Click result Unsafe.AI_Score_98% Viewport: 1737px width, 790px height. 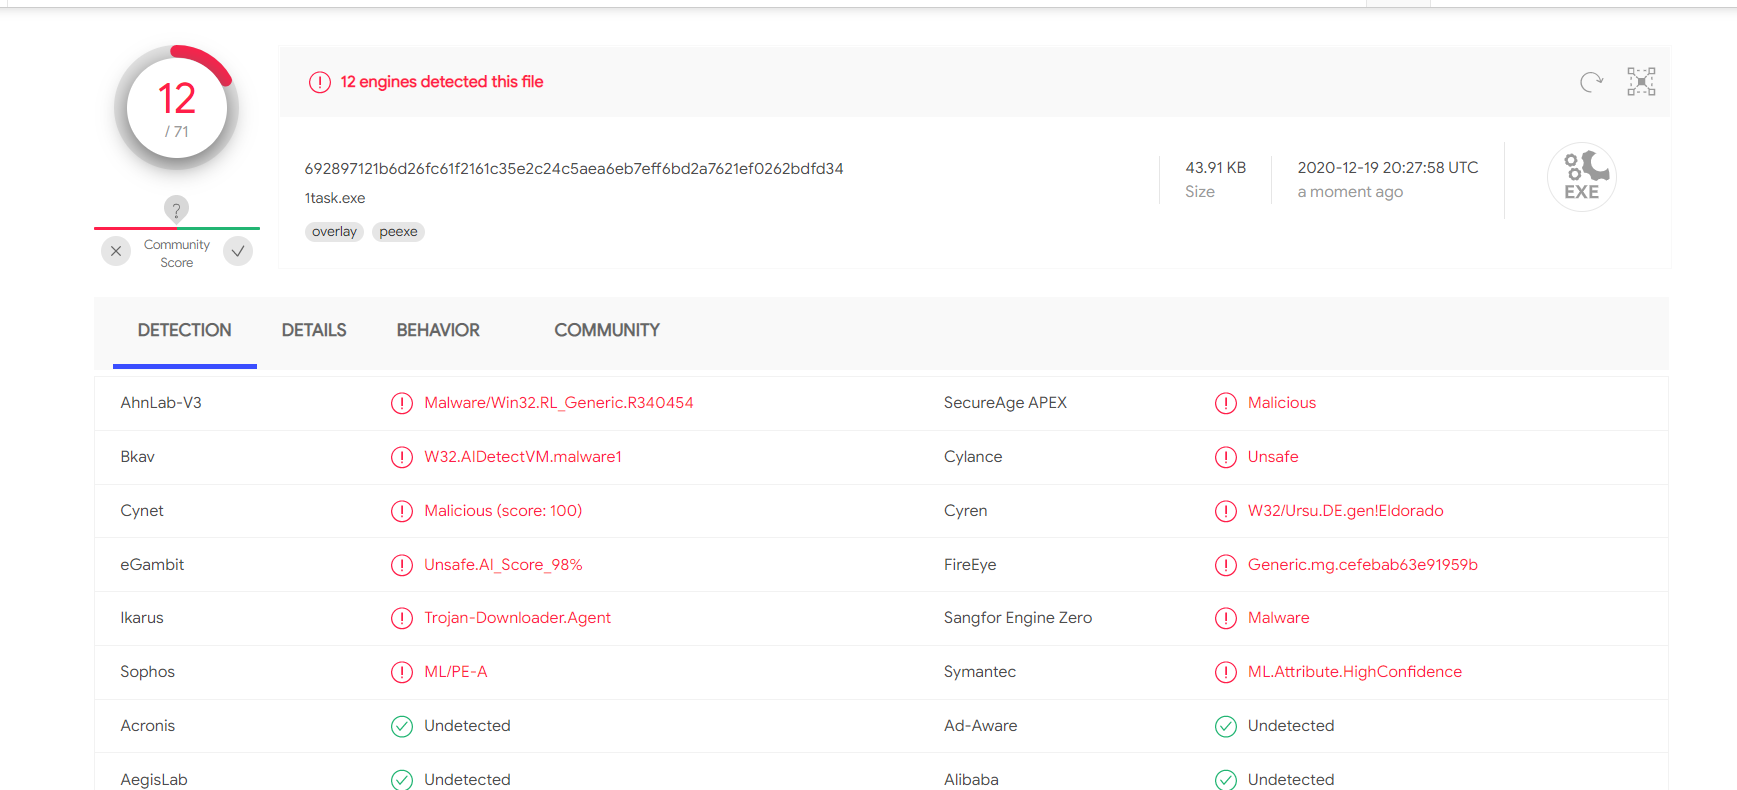coord(503,565)
